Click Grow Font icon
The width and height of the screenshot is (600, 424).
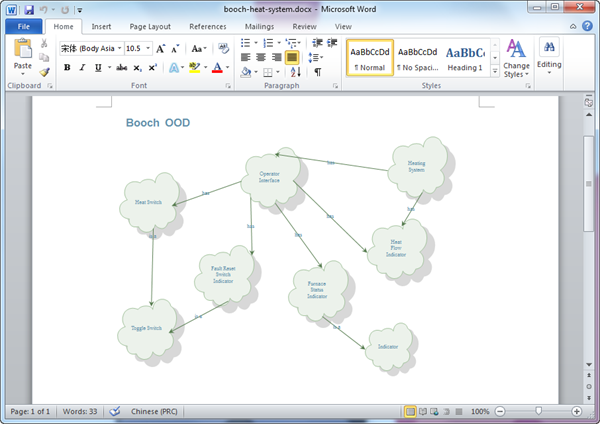point(160,49)
